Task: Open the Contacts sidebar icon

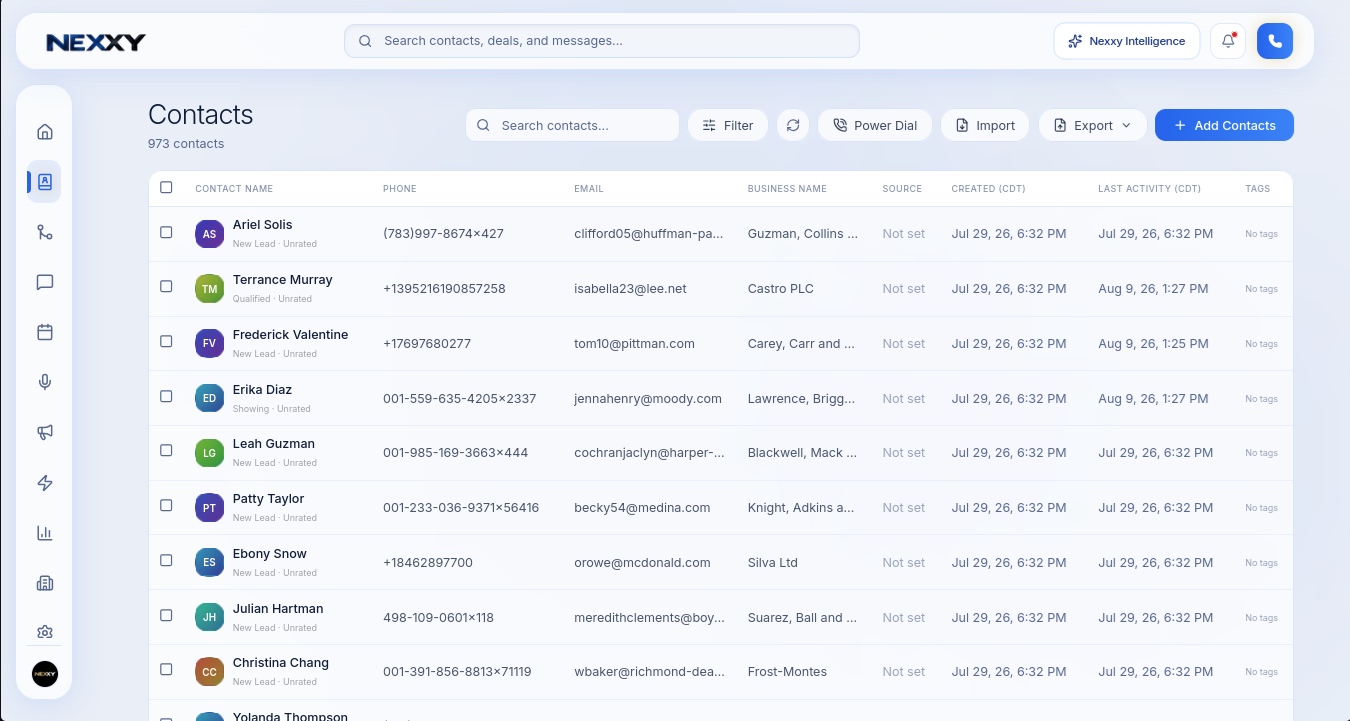Action: (44, 182)
